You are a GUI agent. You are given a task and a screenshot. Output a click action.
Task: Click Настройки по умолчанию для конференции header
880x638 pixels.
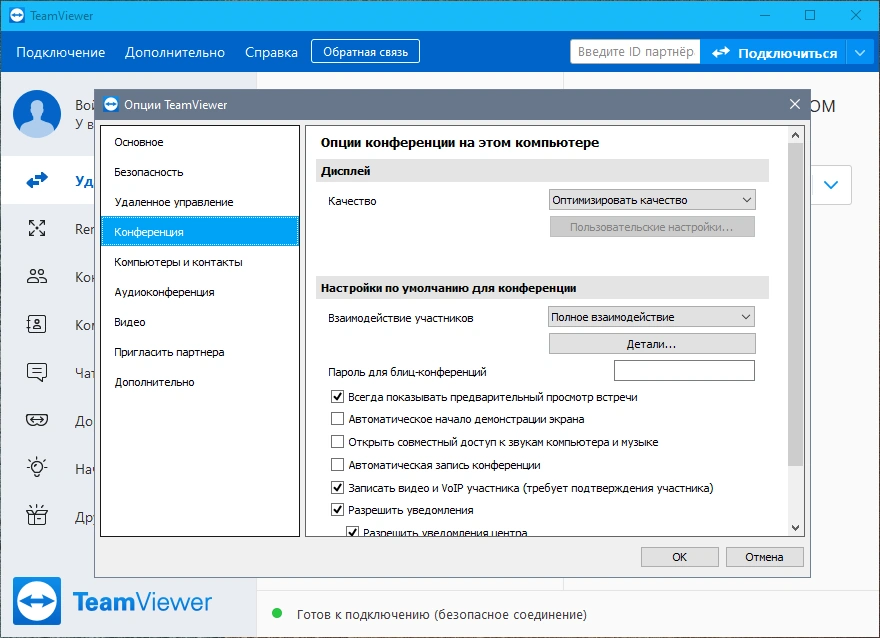click(x=542, y=288)
